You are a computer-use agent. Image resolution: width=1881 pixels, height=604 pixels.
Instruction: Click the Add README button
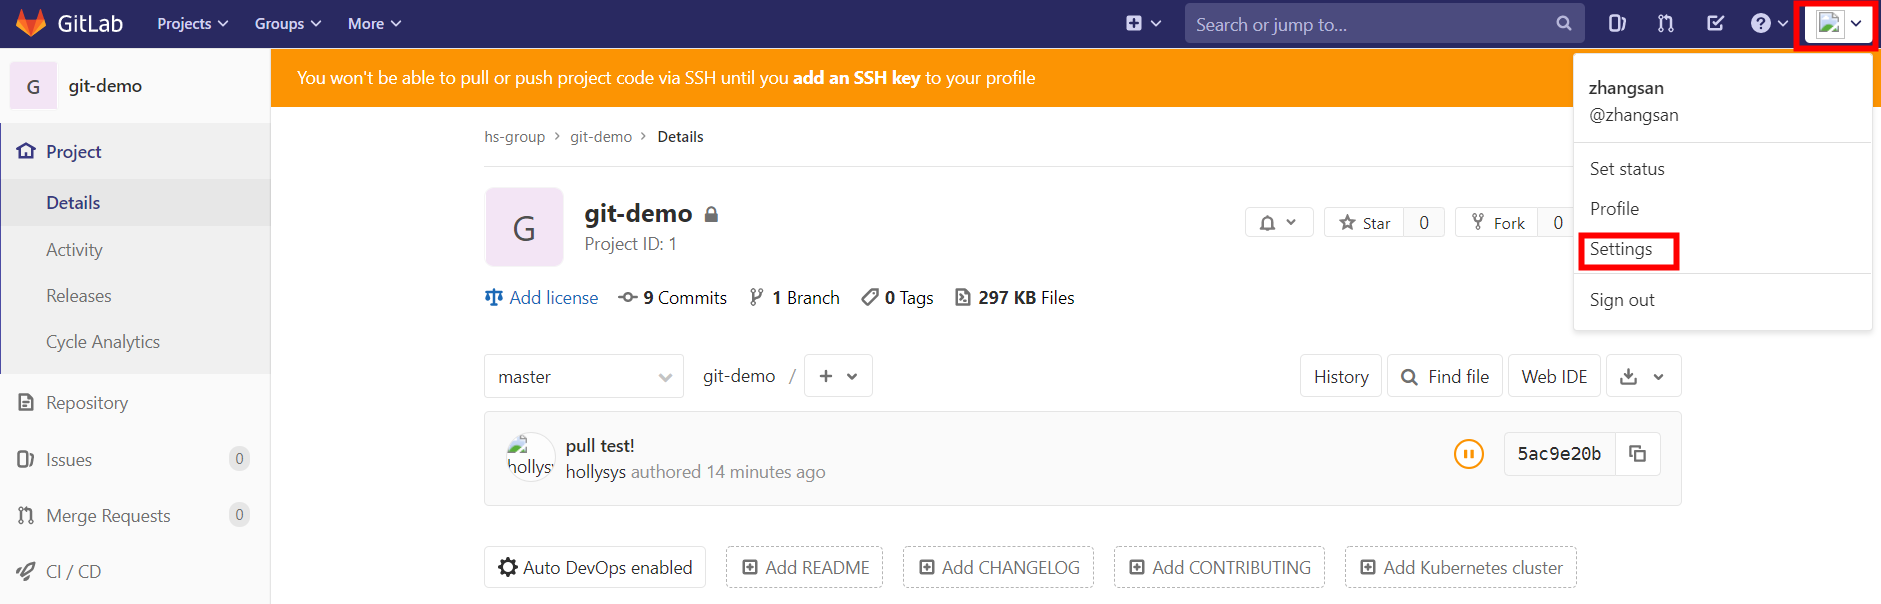pos(804,567)
